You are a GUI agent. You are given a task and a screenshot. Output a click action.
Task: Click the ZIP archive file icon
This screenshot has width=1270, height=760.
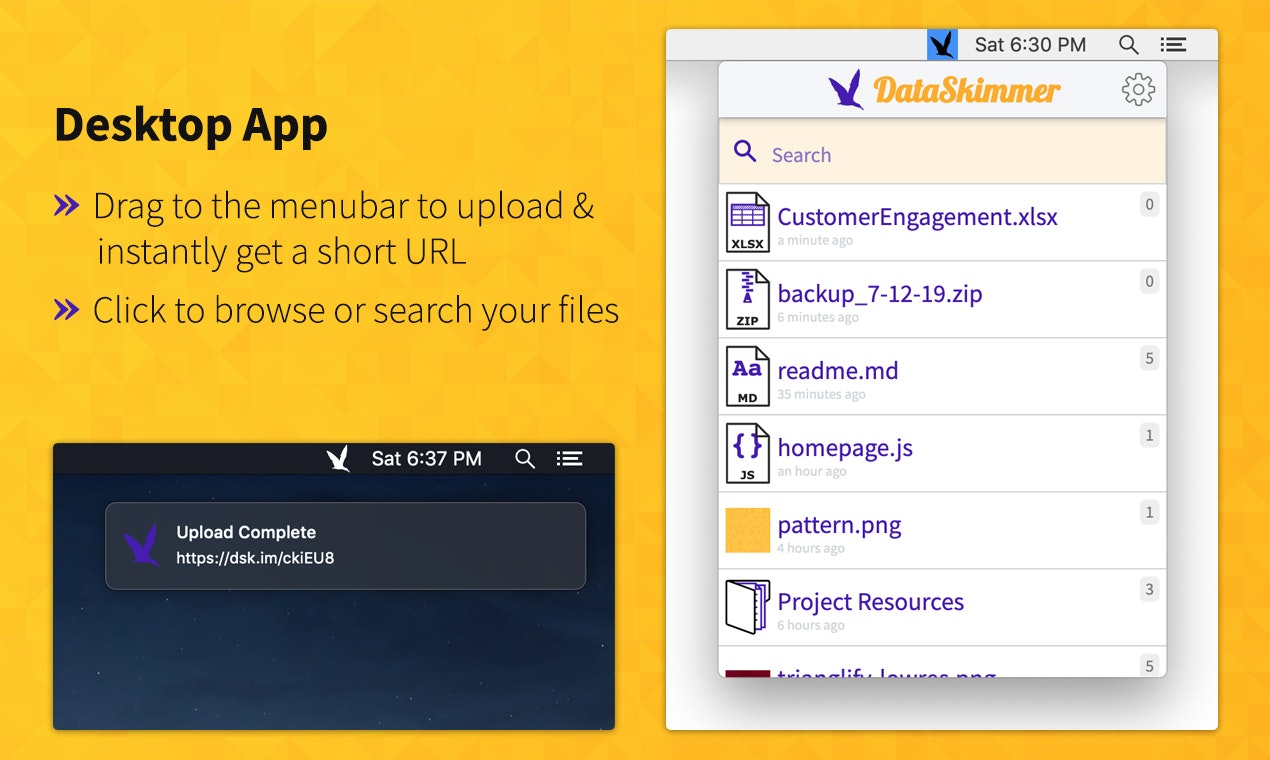pyautogui.click(x=747, y=299)
